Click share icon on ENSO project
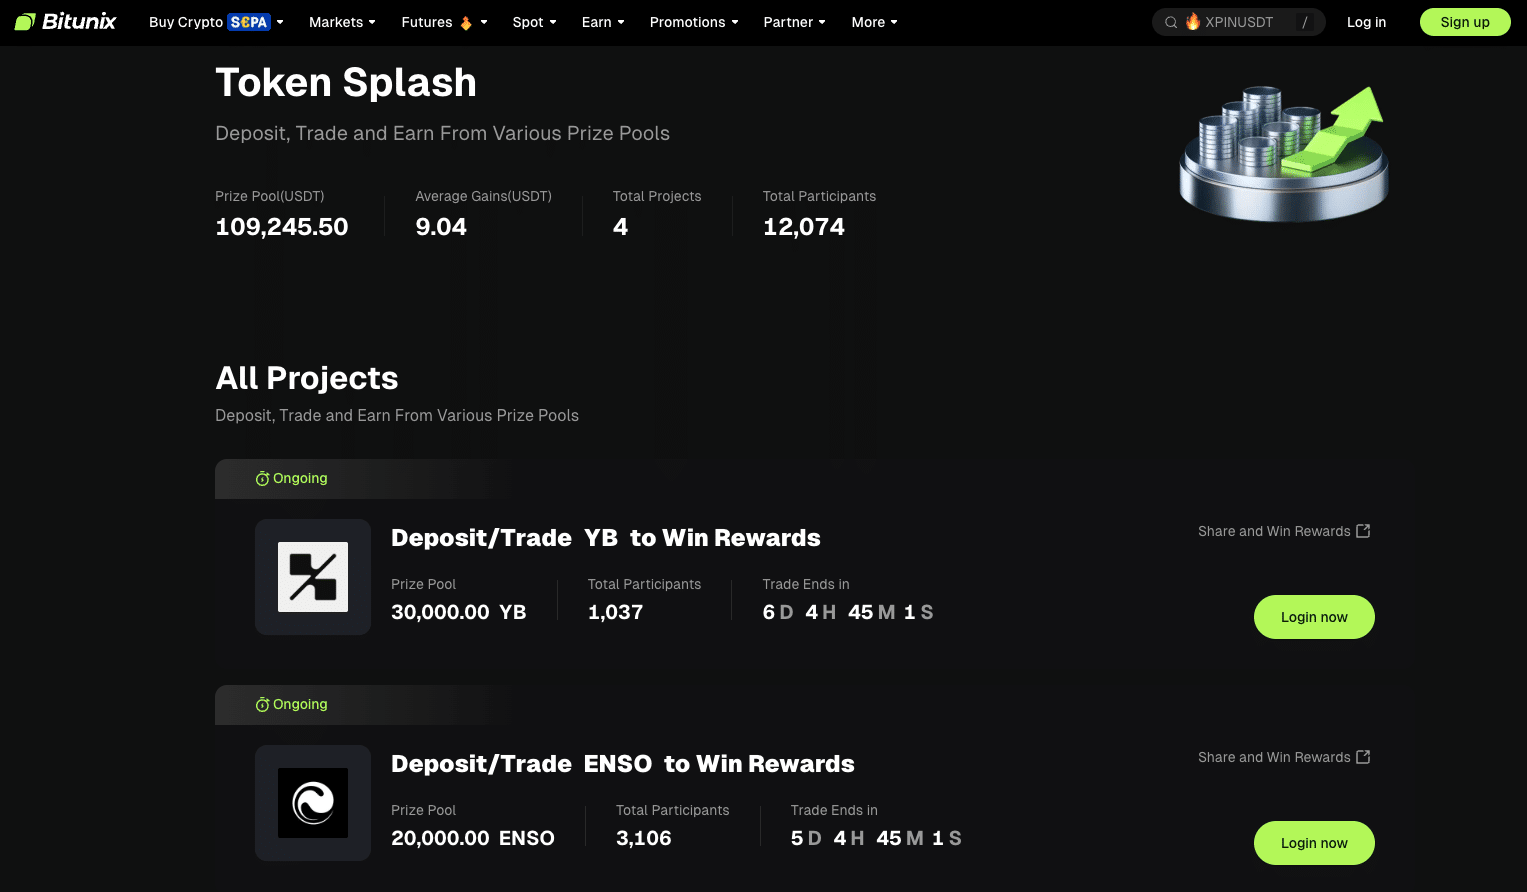This screenshot has height=892, width=1527. pyautogui.click(x=1363, y=757)
